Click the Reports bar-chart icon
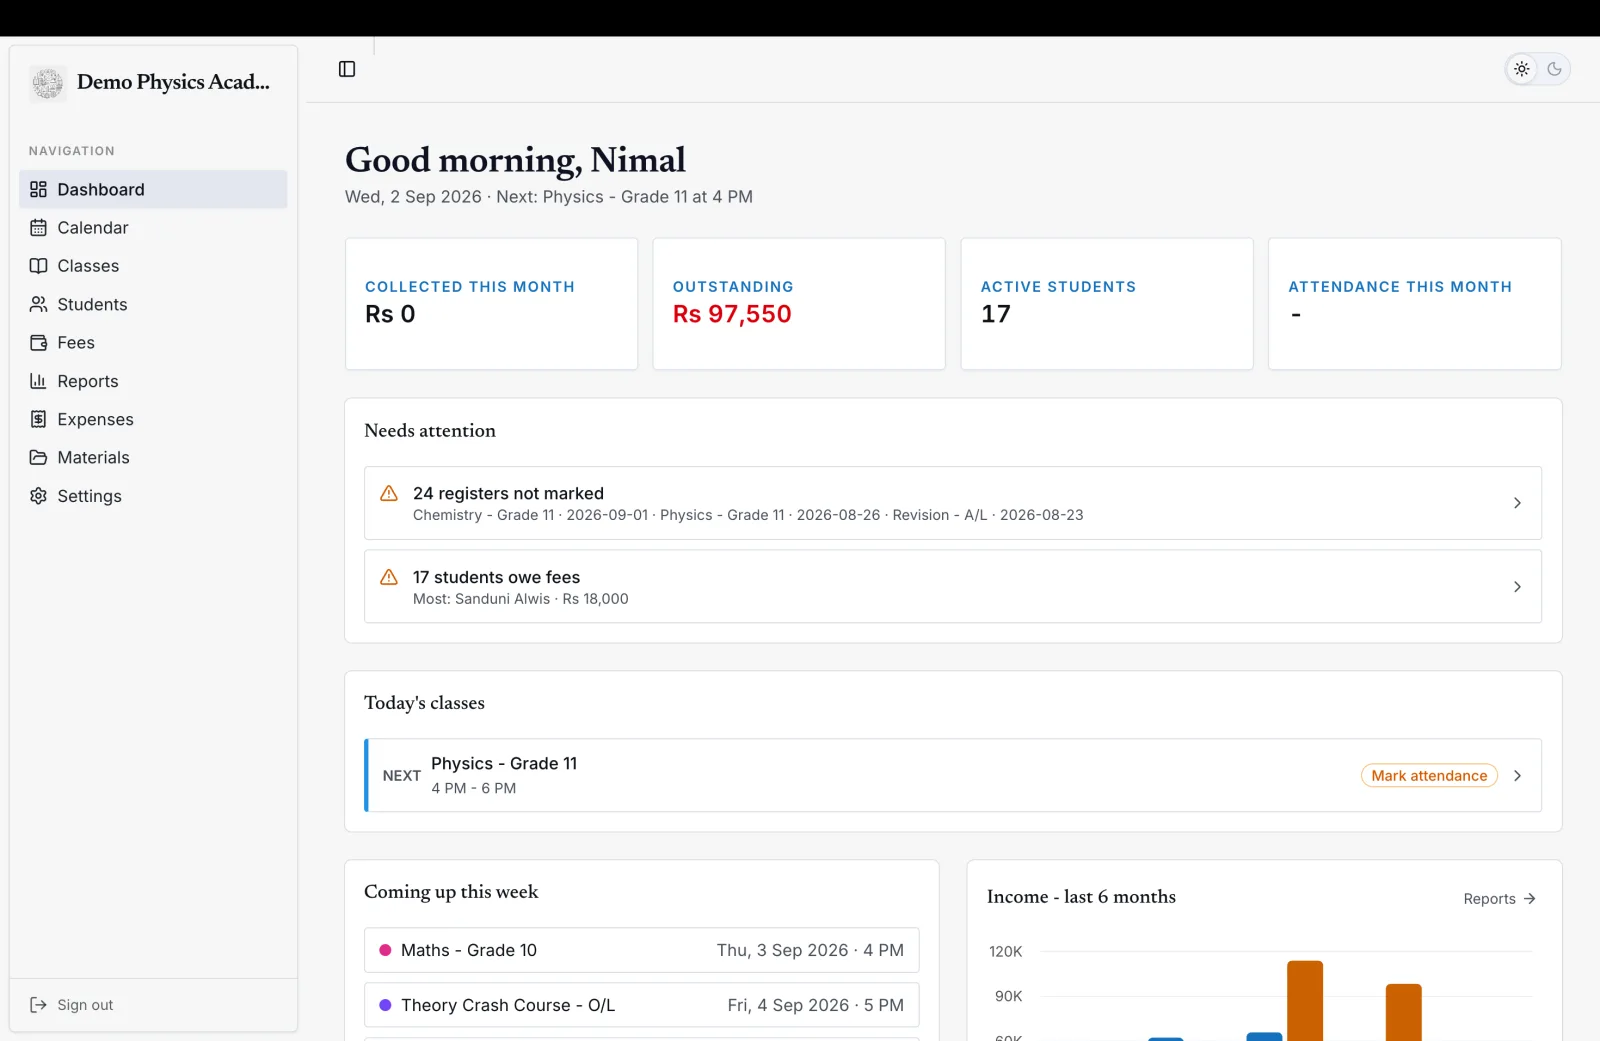Screen dimensions: 1600x1041 38,381
